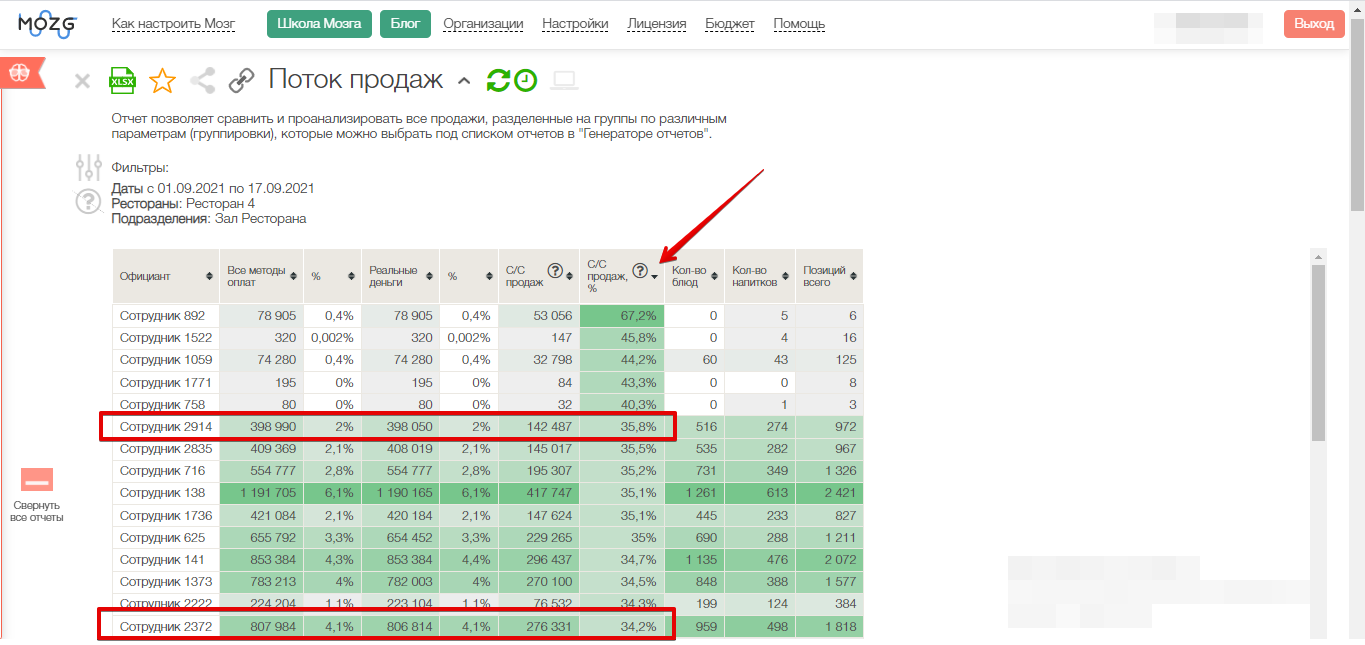Click the share report icon

[x=202, y=81]
